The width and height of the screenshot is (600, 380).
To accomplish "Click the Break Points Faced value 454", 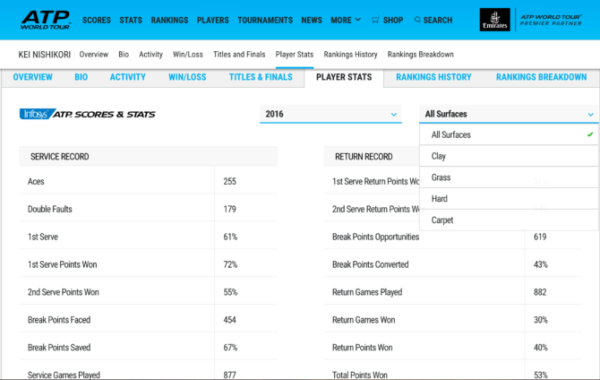I will (230, 320).
